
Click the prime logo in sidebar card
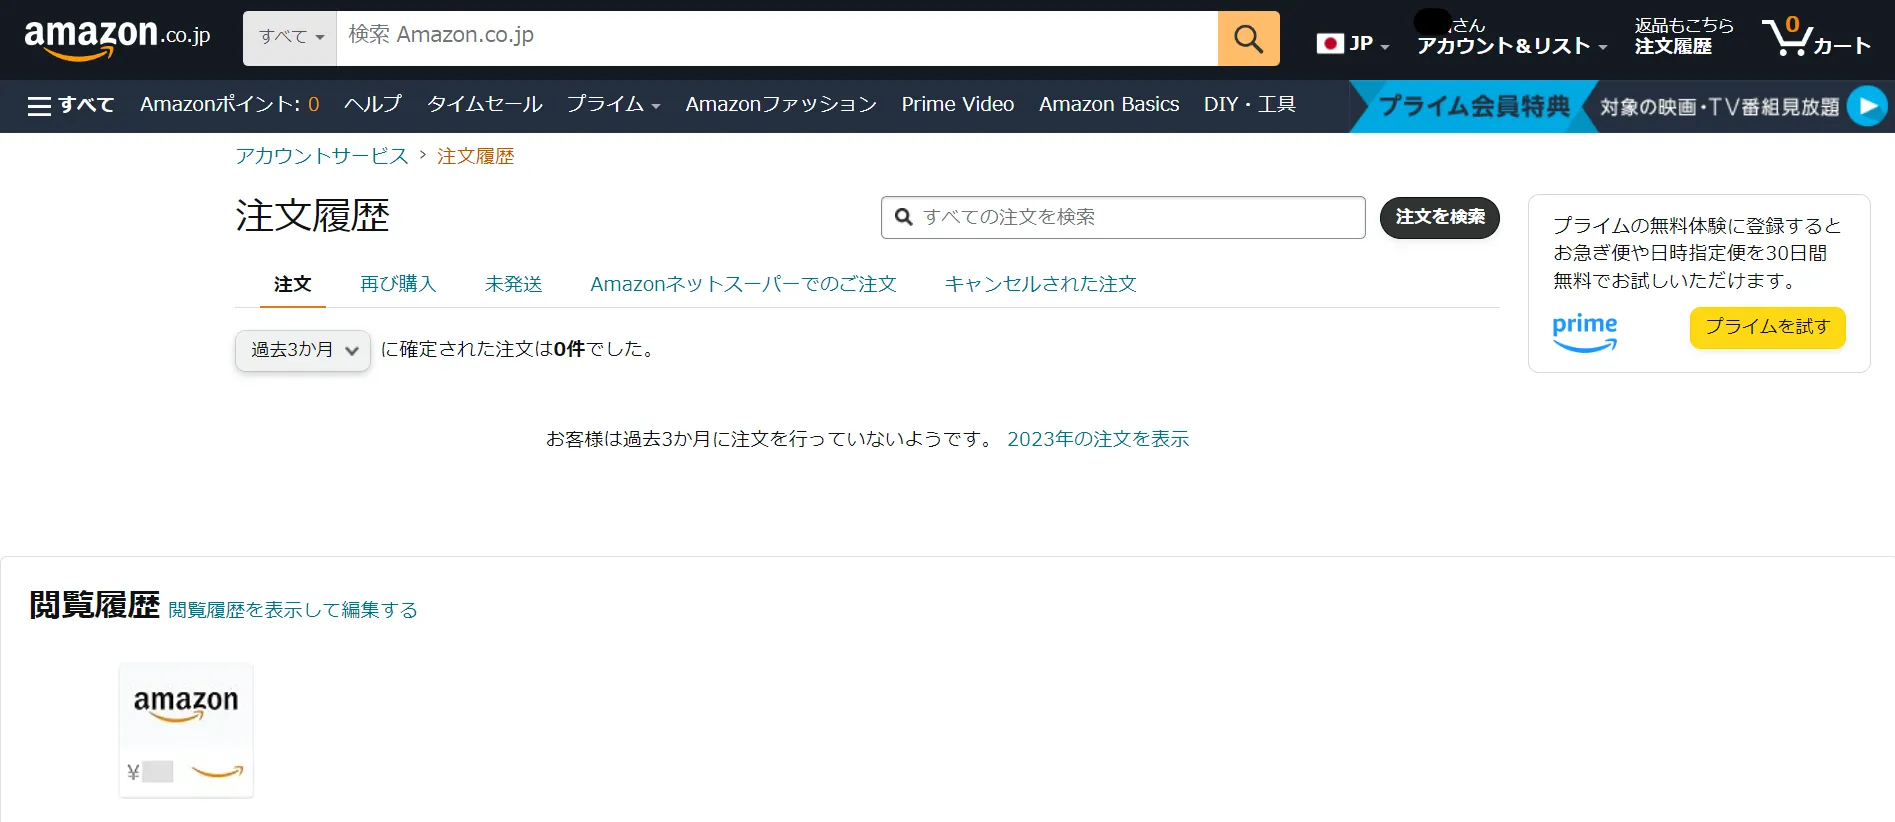tap(1584, 331)
